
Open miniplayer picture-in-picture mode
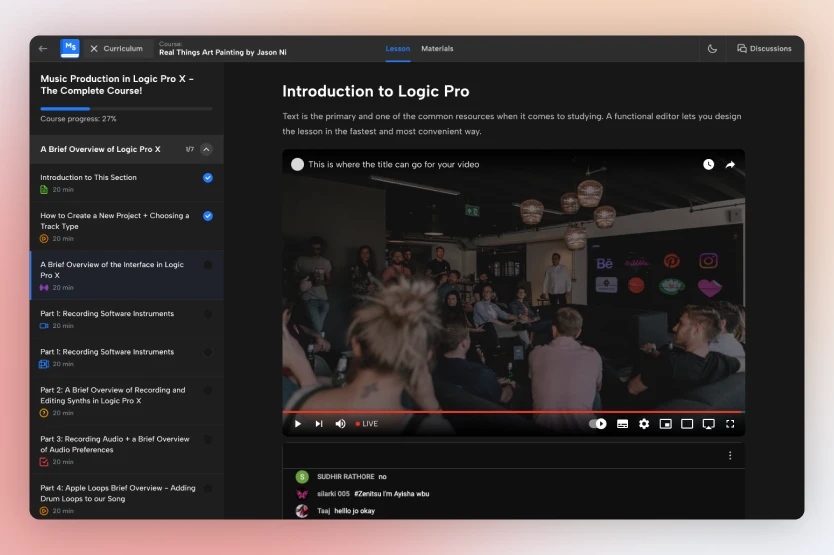pos(665,424)
